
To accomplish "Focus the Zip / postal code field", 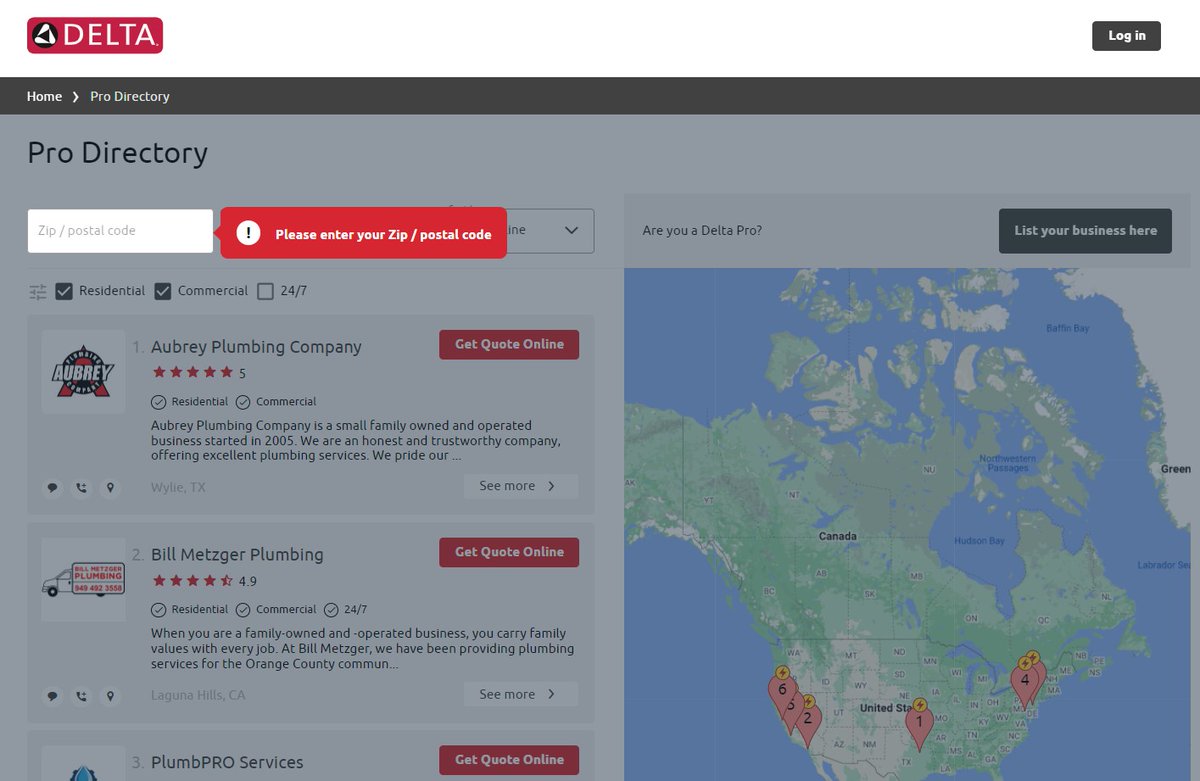I will click(120, 231).
